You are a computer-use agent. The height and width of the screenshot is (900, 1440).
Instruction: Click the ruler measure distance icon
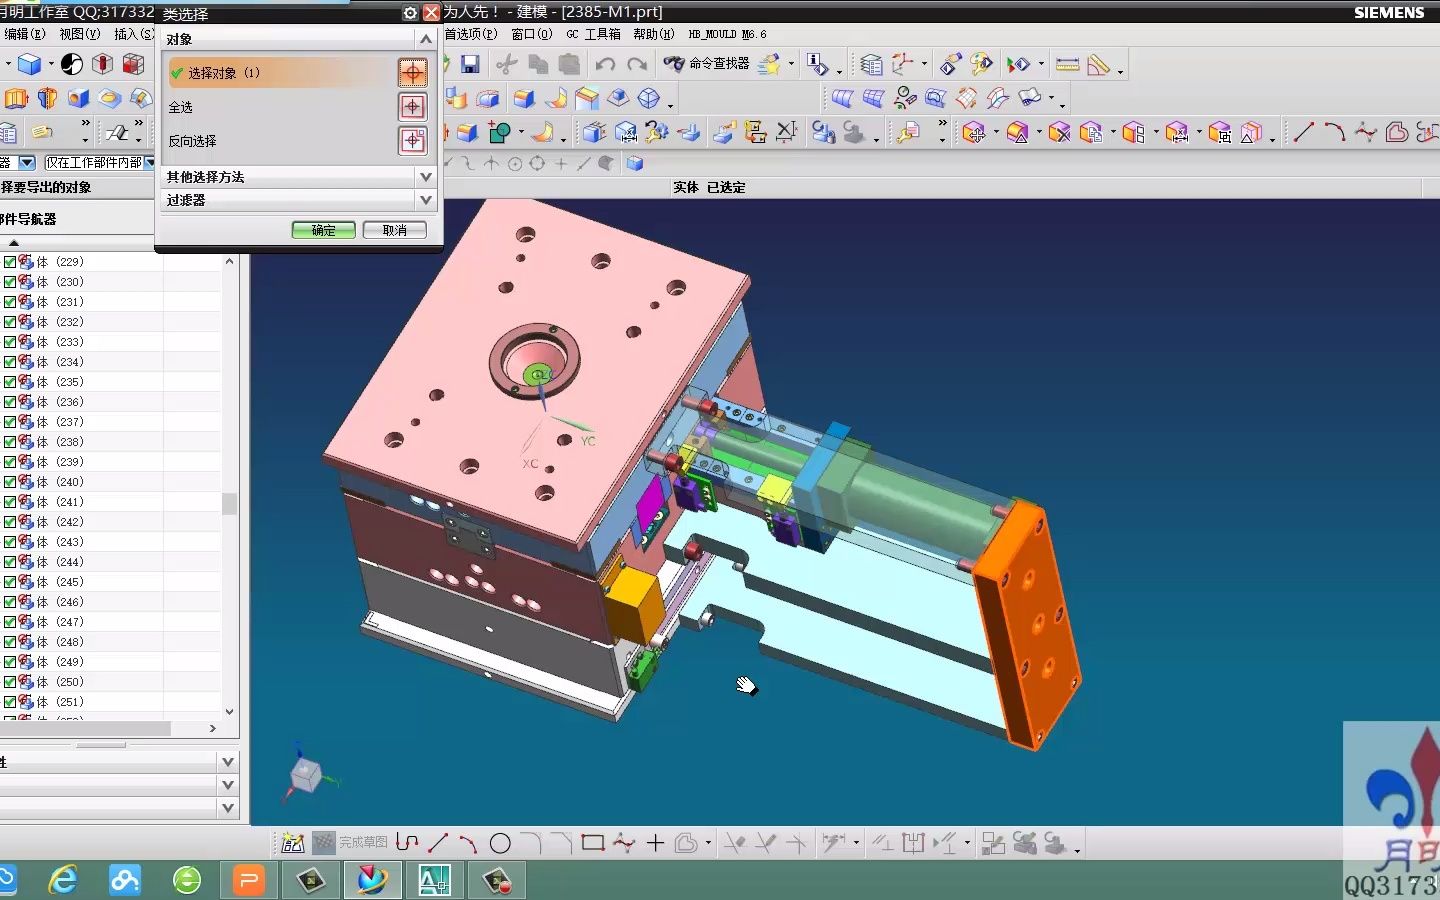(x=1068, y=65)
